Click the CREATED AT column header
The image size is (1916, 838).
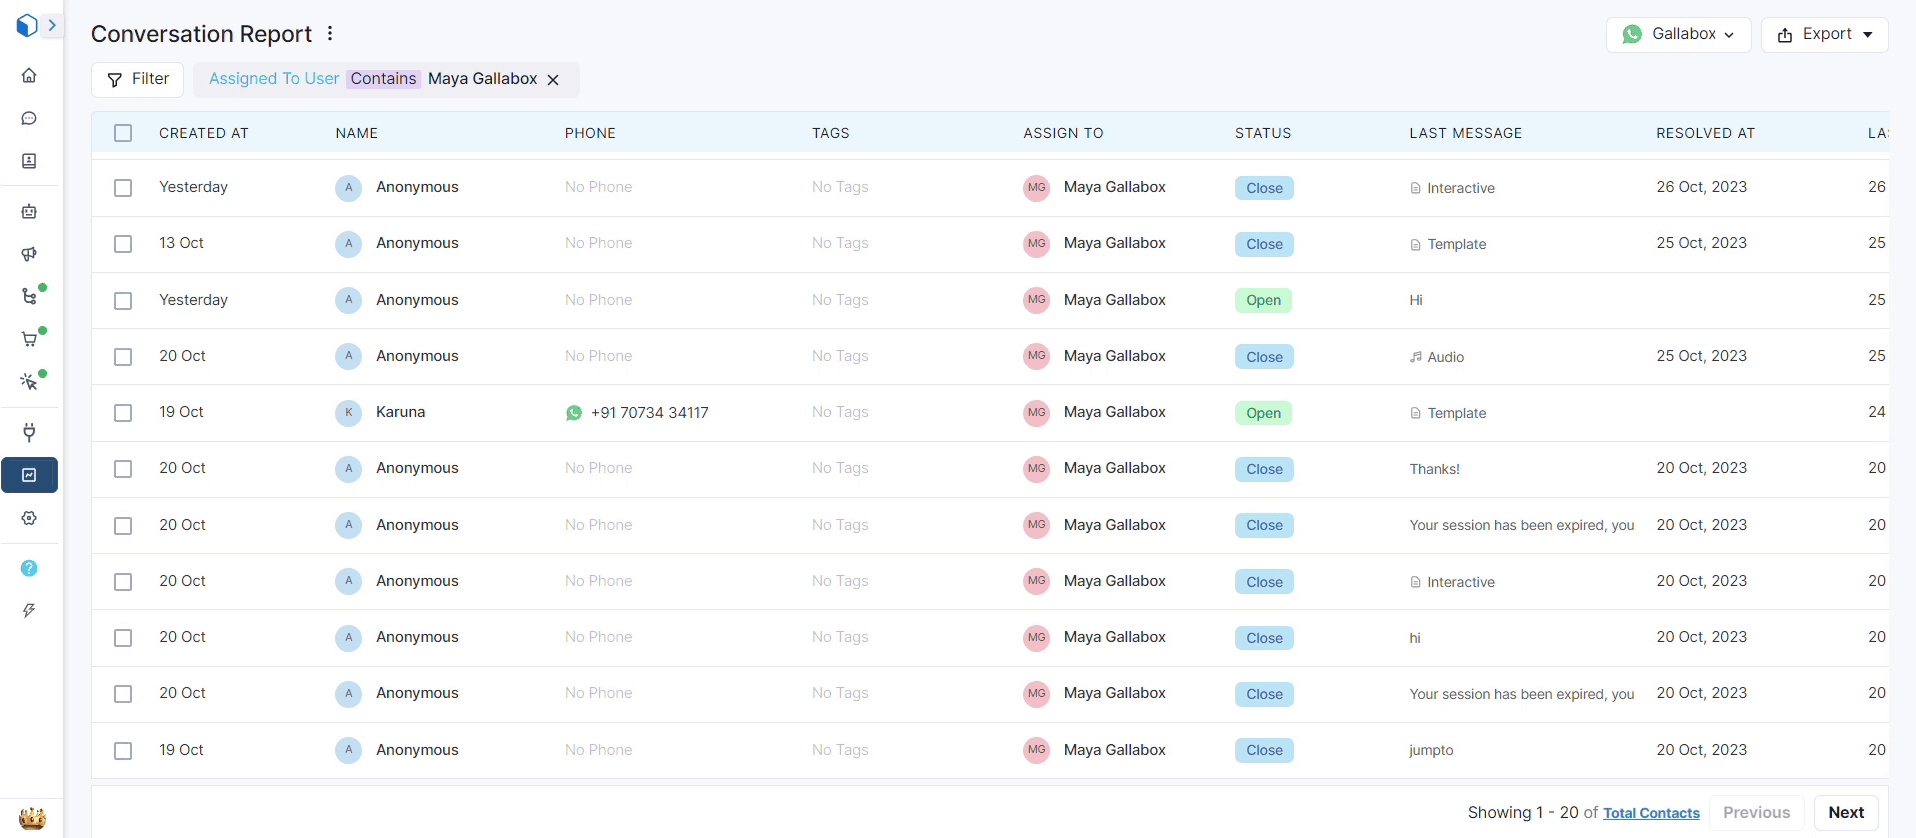(204, 133)
